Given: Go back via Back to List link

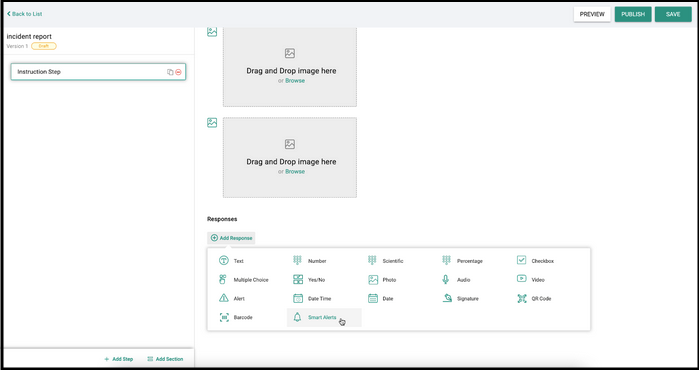Looking at the screenshot, I should pos(25,14).
